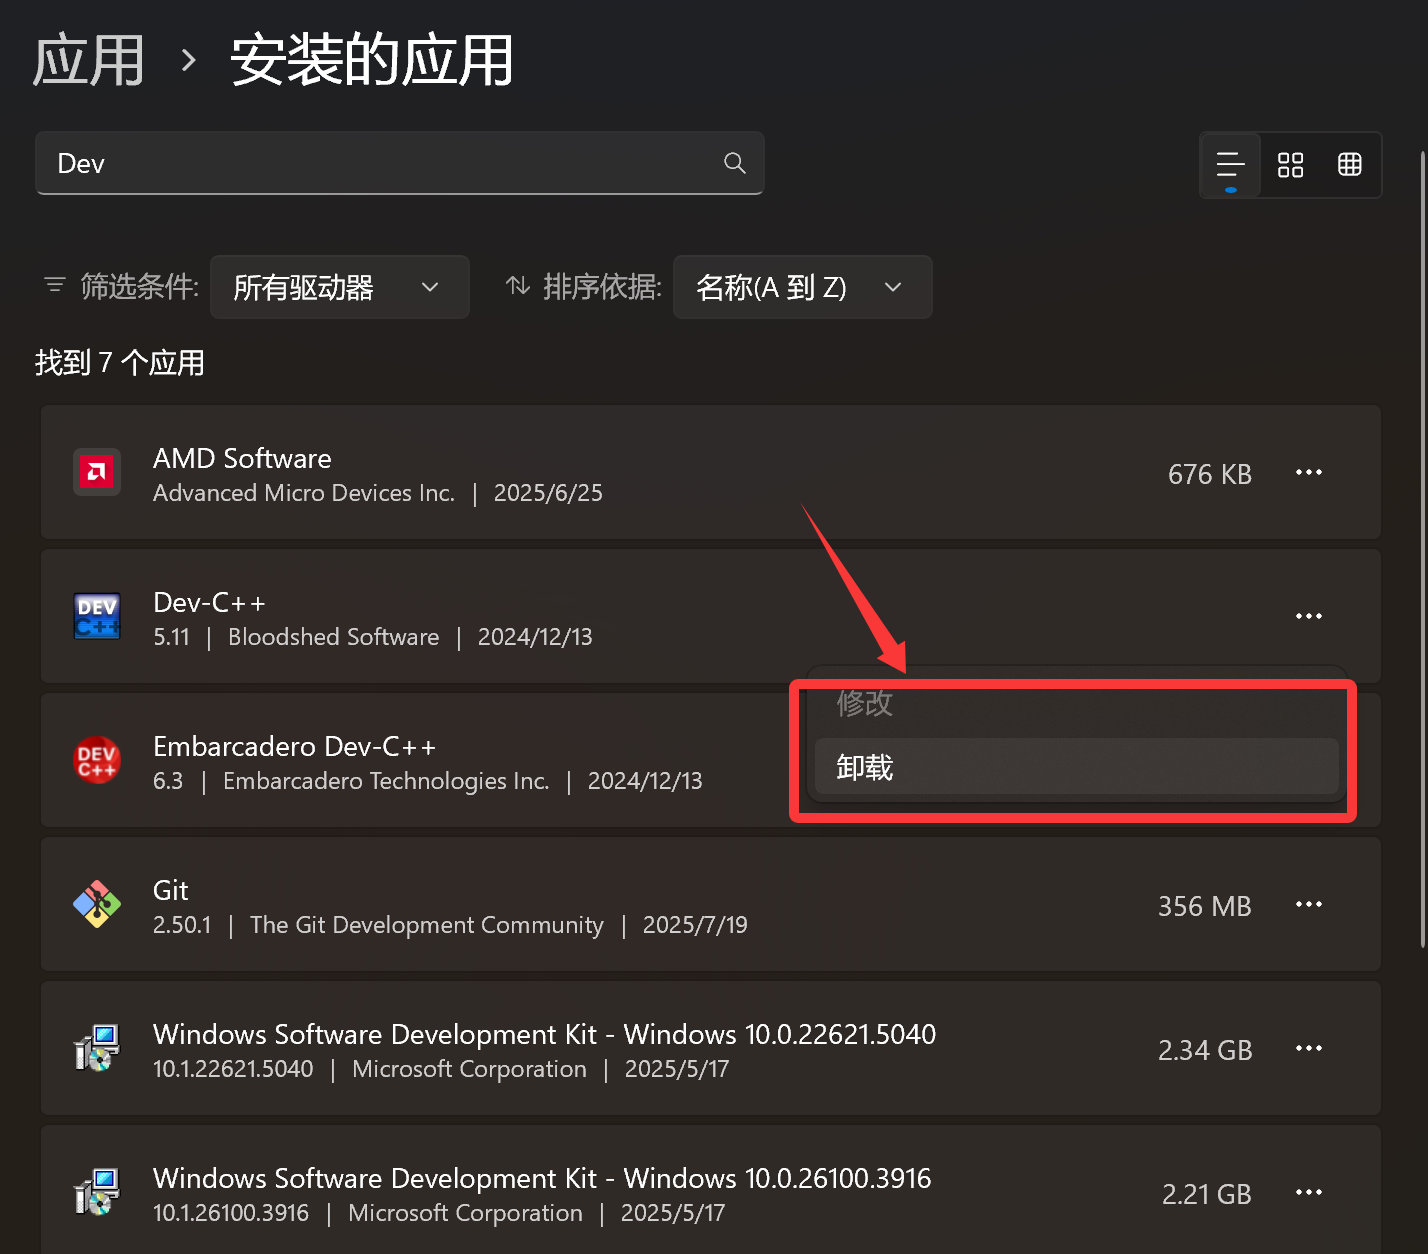Click the Windows SDK 10.0.26100.3916 title
Image resolution: width=1428 pixels, height=1254 pixels.
[x=542, y=1178]
